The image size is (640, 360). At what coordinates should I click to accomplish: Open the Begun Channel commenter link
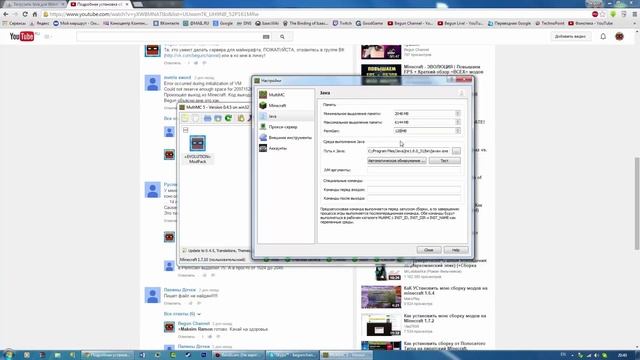click(193, 323)
